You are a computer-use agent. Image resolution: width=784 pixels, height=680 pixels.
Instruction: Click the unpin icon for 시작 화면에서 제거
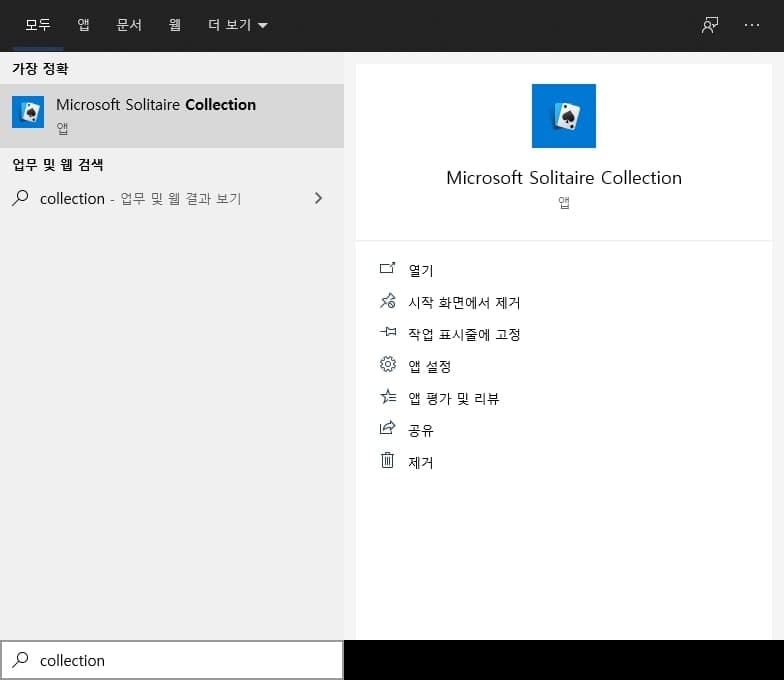[x=388, y=300]
